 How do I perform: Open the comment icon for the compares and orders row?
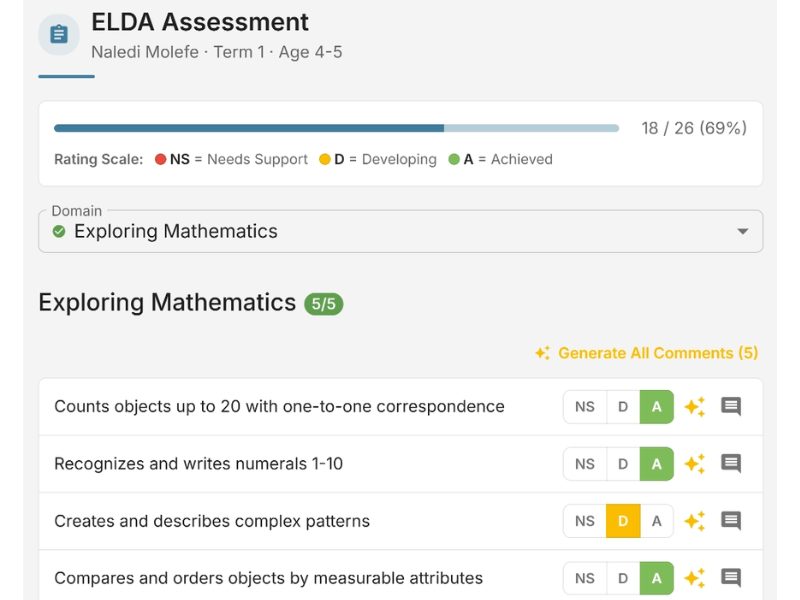[730, 577]
